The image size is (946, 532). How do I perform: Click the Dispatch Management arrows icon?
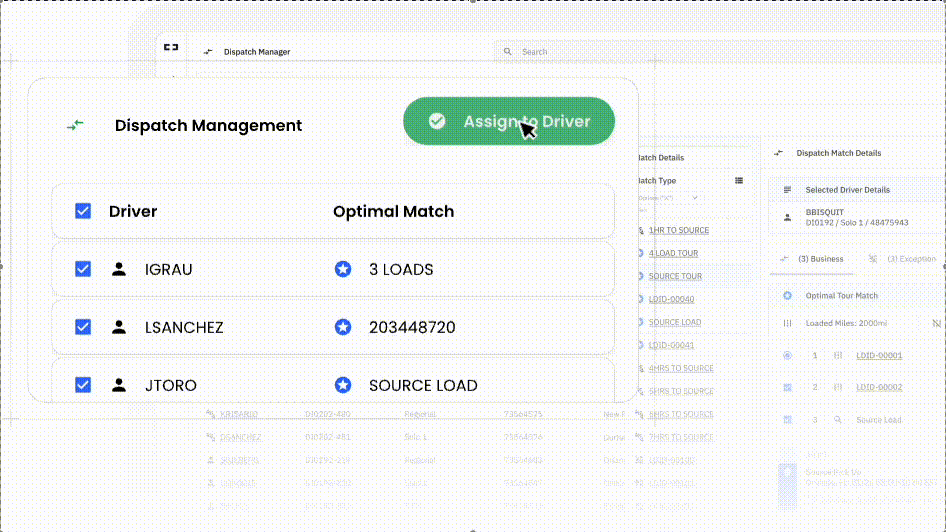click(75, 125)
